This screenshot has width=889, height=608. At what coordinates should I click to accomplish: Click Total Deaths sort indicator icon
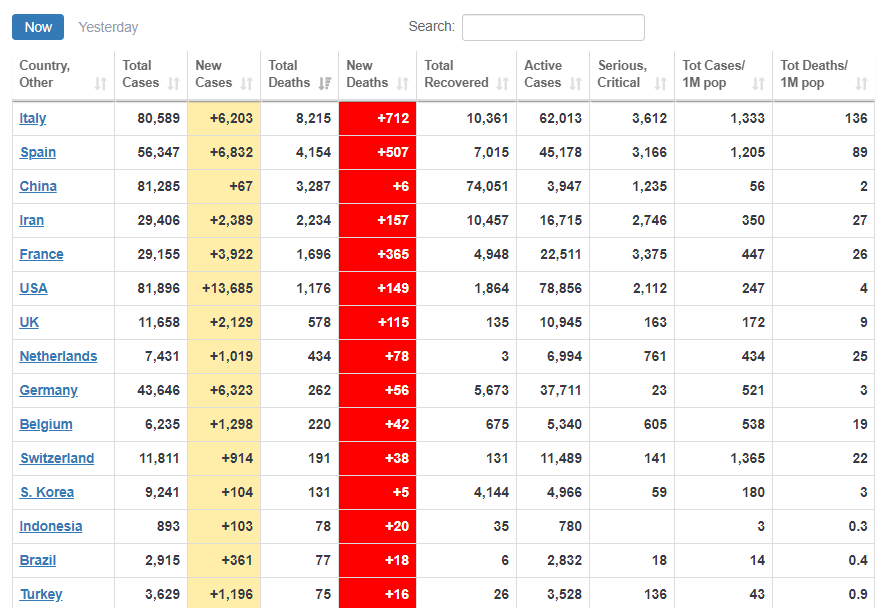point(324,84)
